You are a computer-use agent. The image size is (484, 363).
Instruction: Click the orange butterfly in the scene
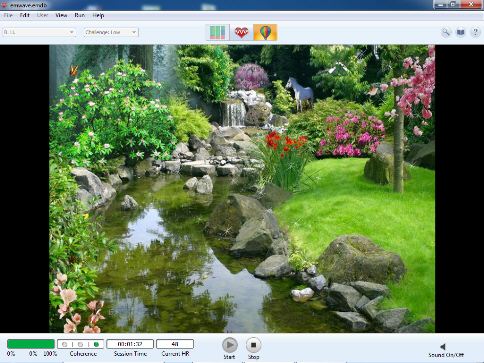[x=74, y=70]
